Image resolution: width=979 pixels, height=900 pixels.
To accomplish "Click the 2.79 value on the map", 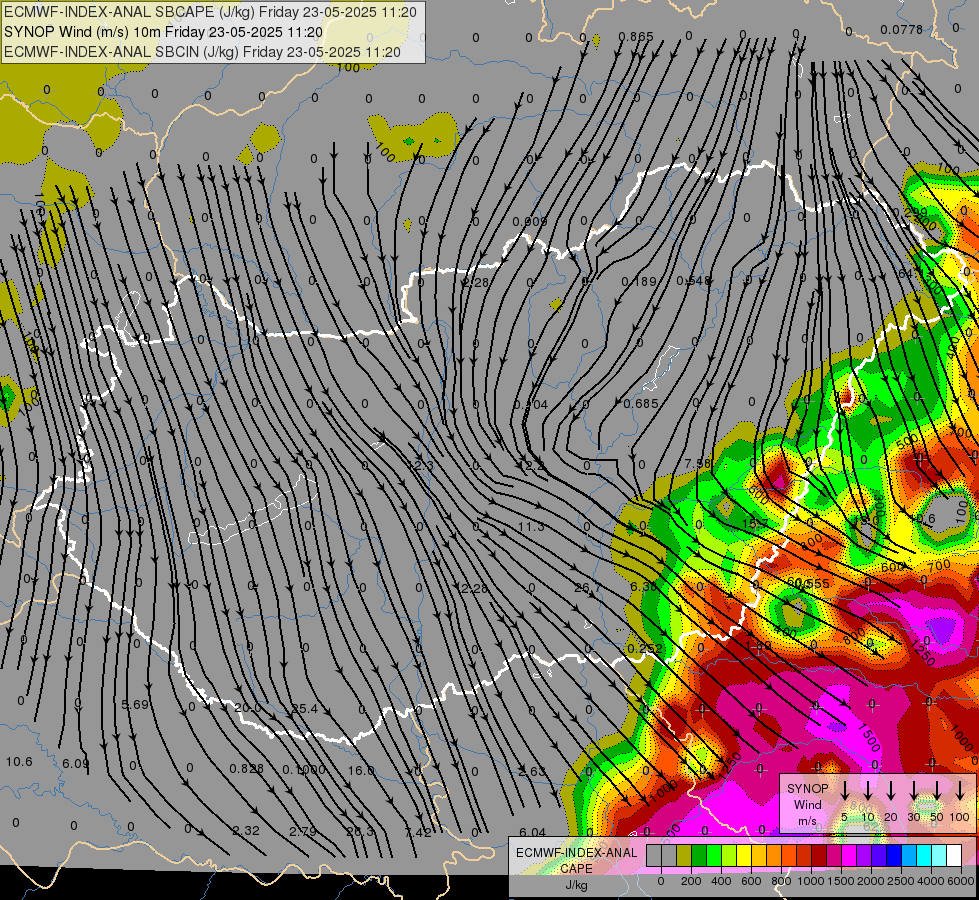I will point(302,831).
